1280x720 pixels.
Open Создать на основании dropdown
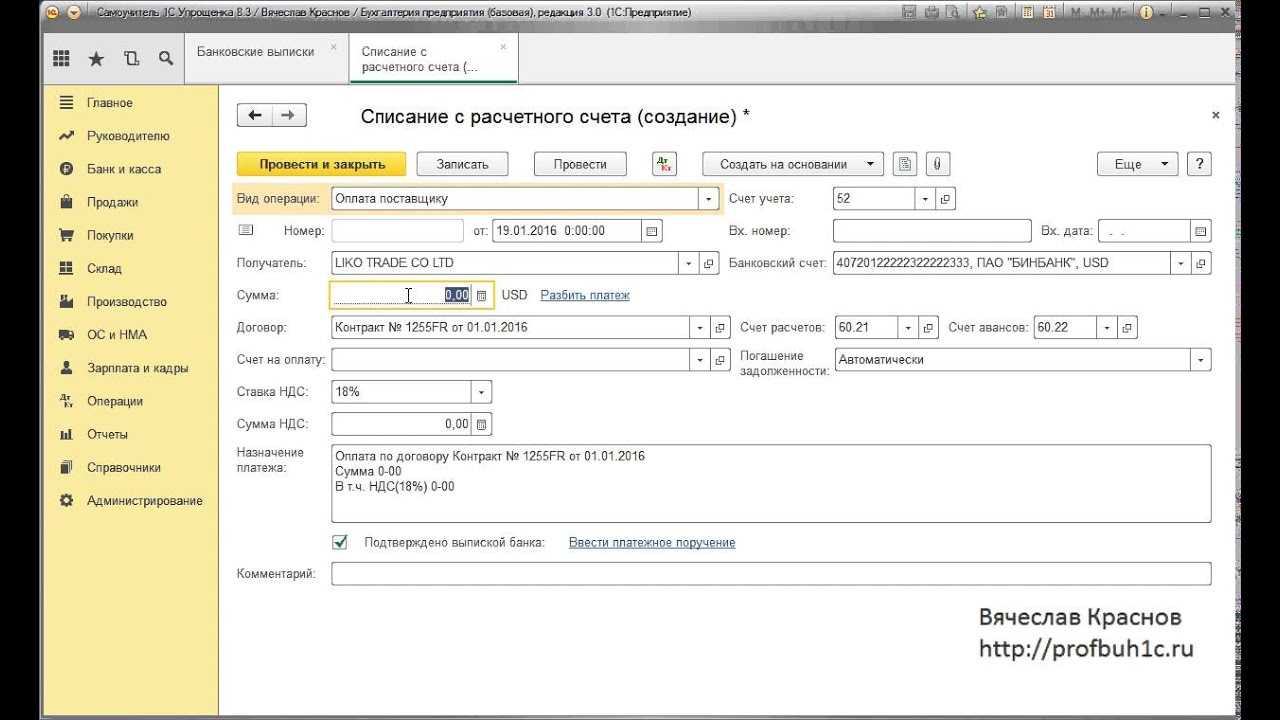tap(793, 164)
